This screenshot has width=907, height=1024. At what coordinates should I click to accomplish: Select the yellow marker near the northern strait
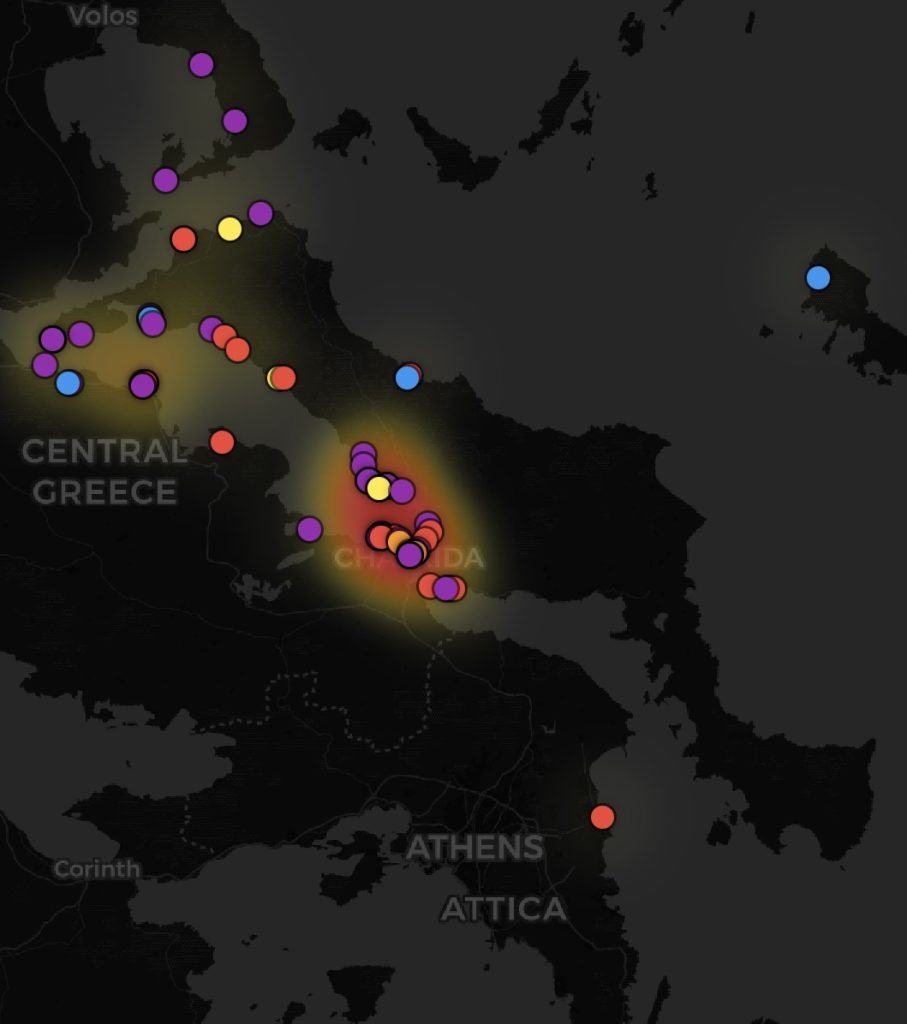[x=229, y=229]
